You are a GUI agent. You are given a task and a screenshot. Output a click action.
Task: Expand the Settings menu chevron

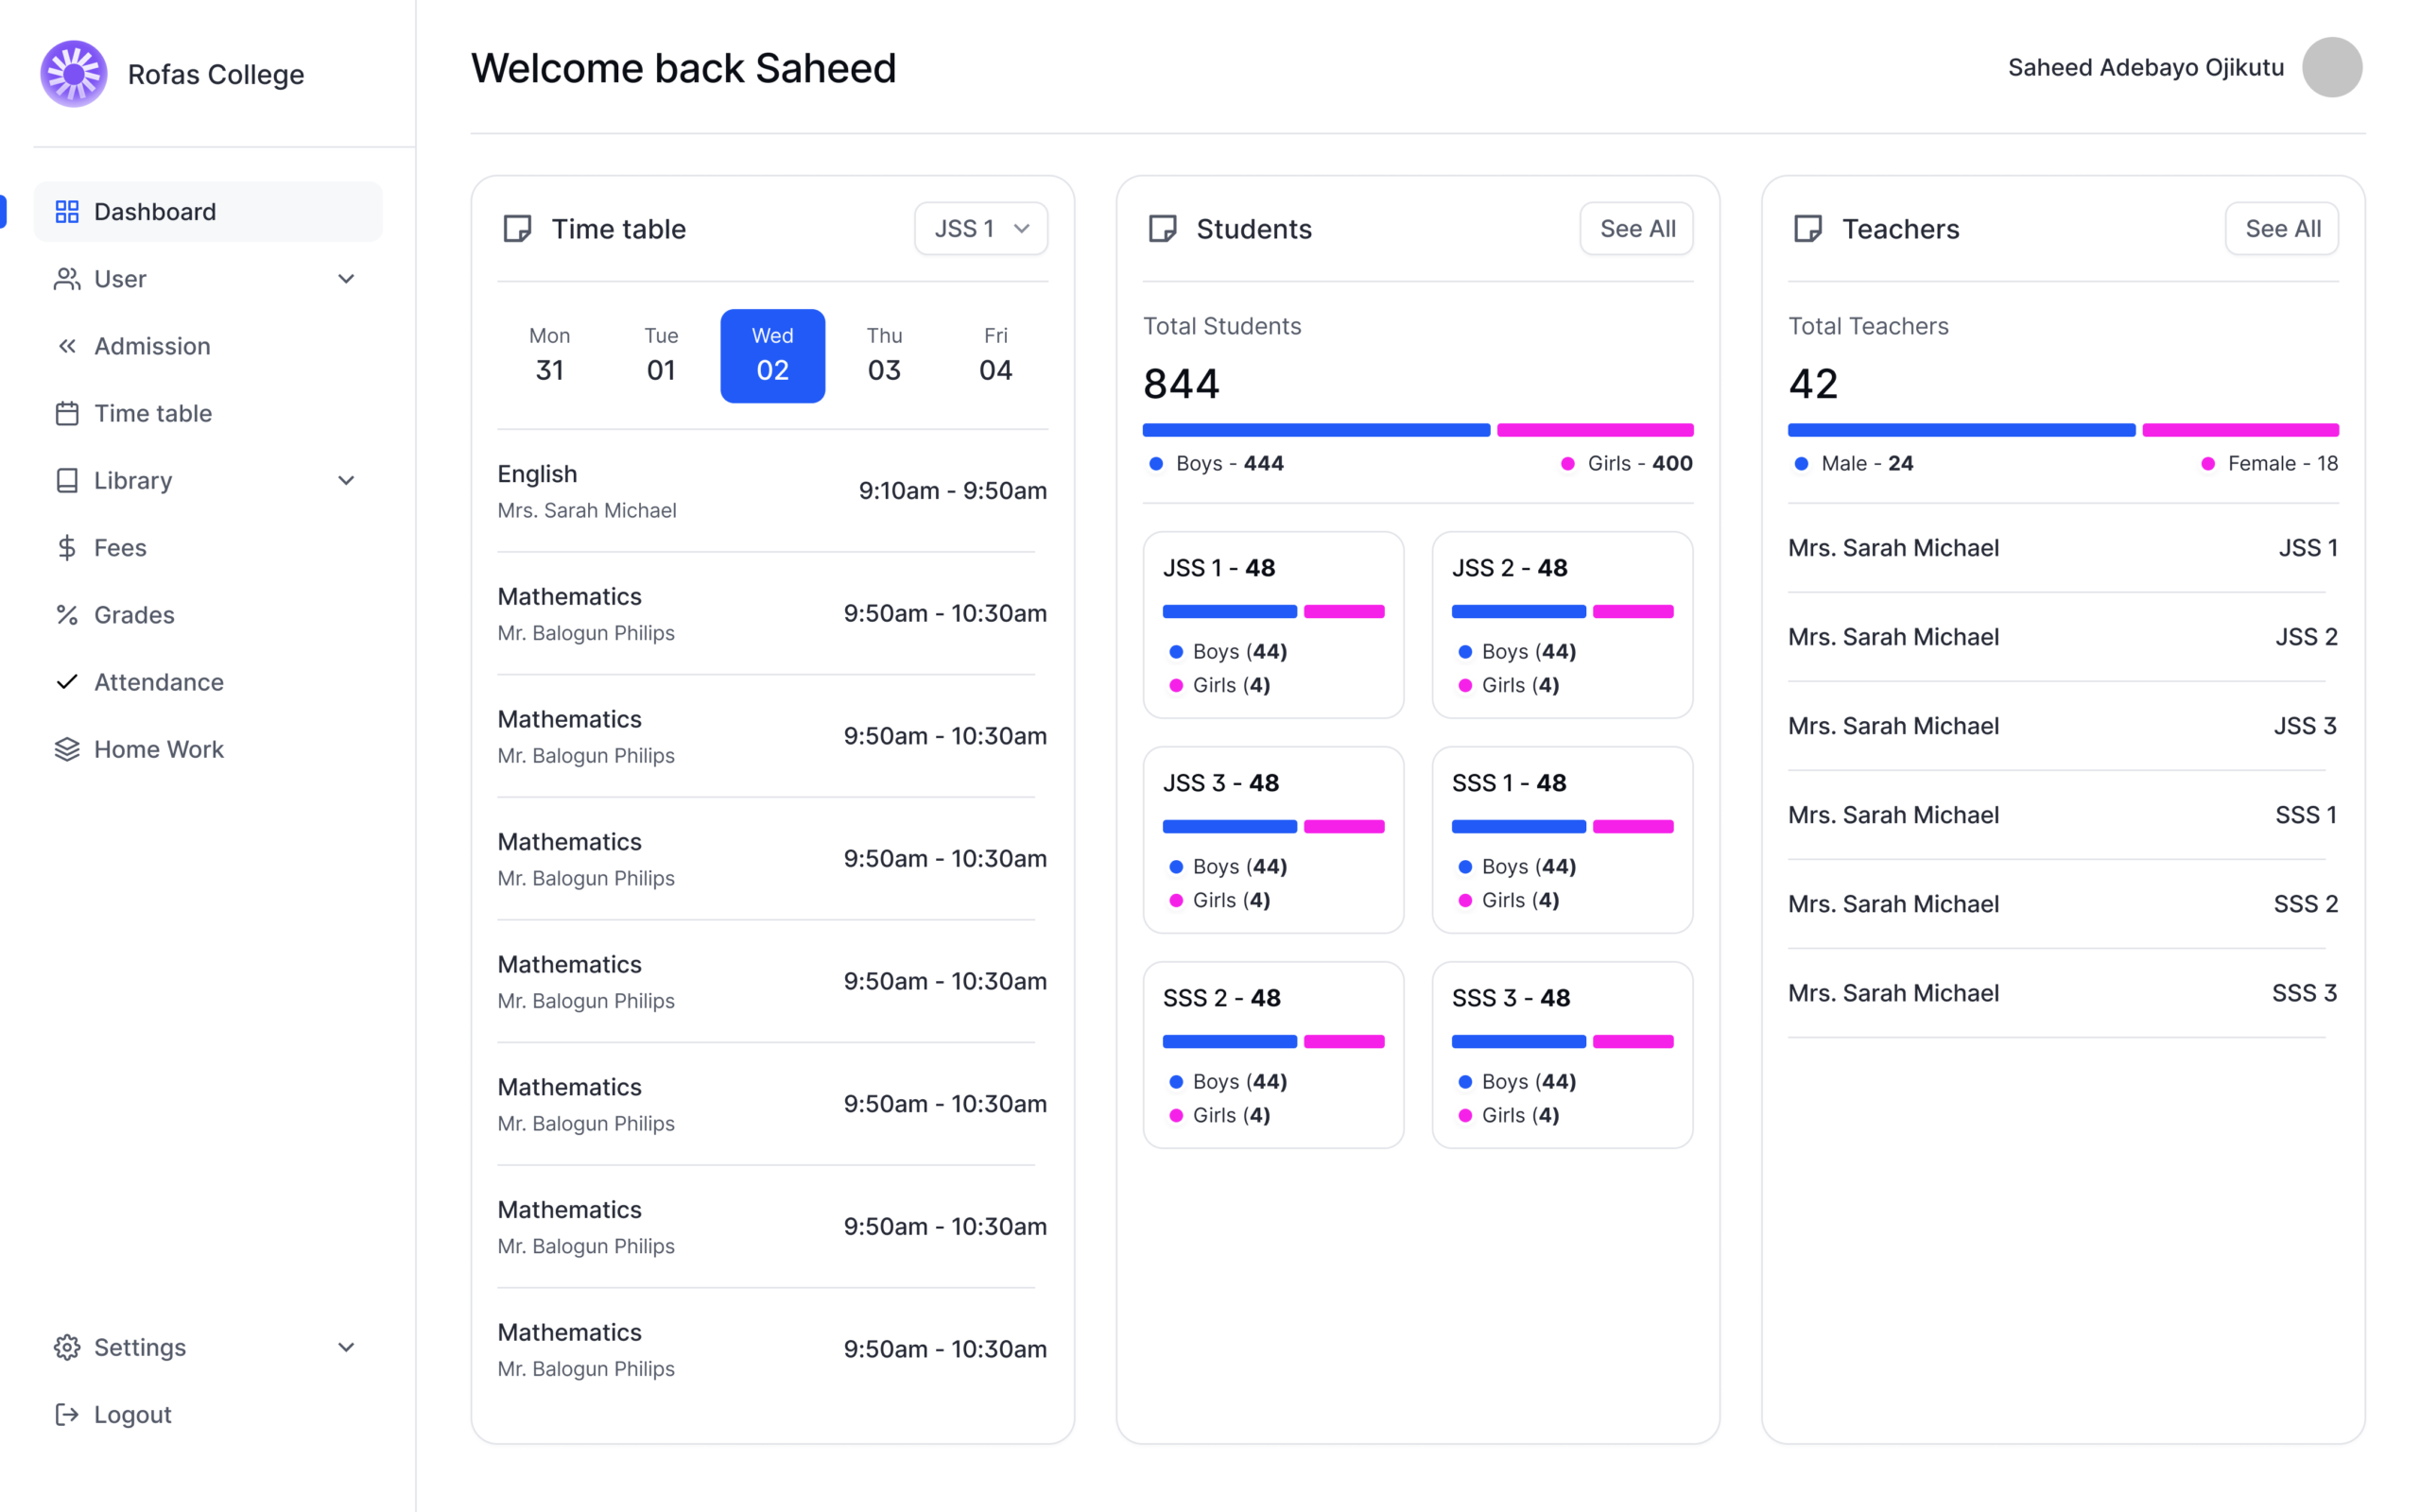346,1347
